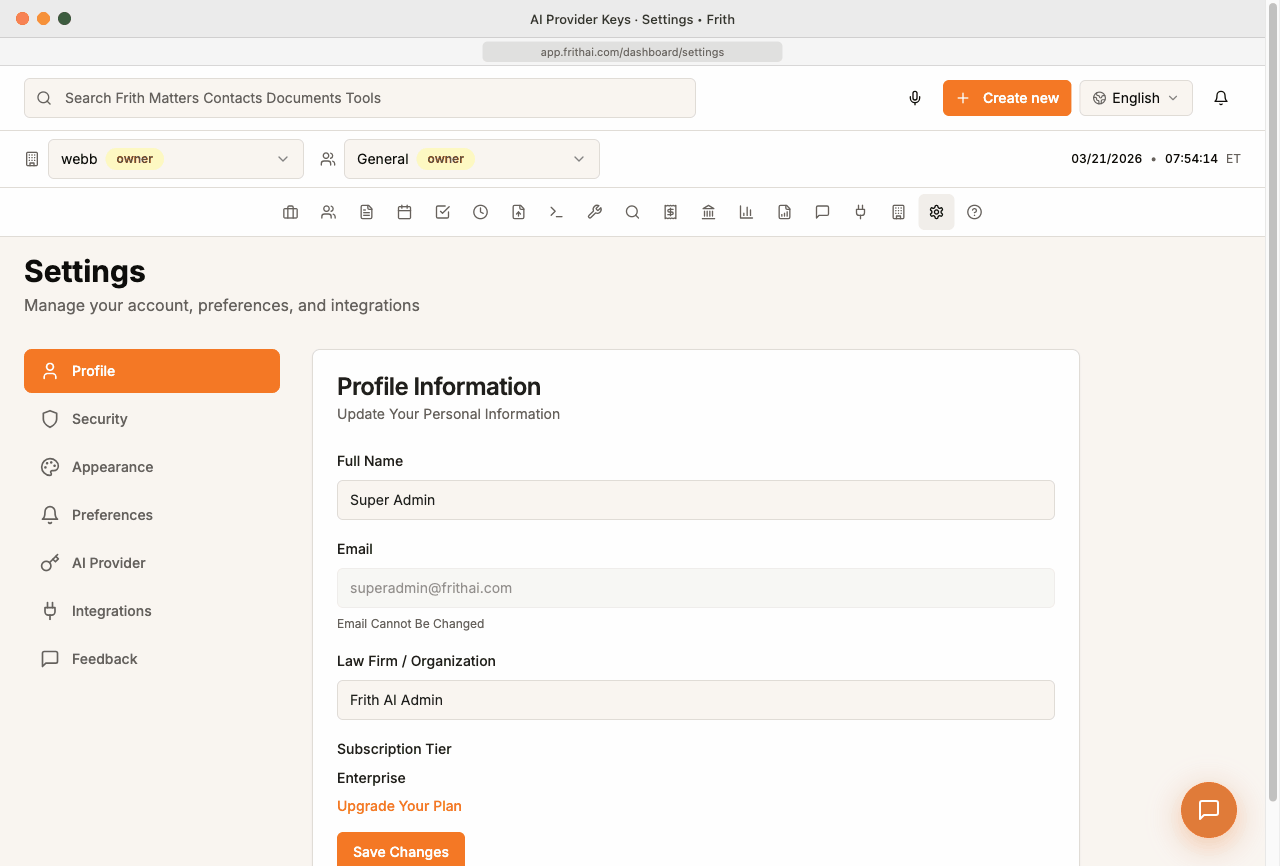Viewport: 1280px width, 866px height.
Task: Open the AI Provider settings section
Action: (151, 563)
